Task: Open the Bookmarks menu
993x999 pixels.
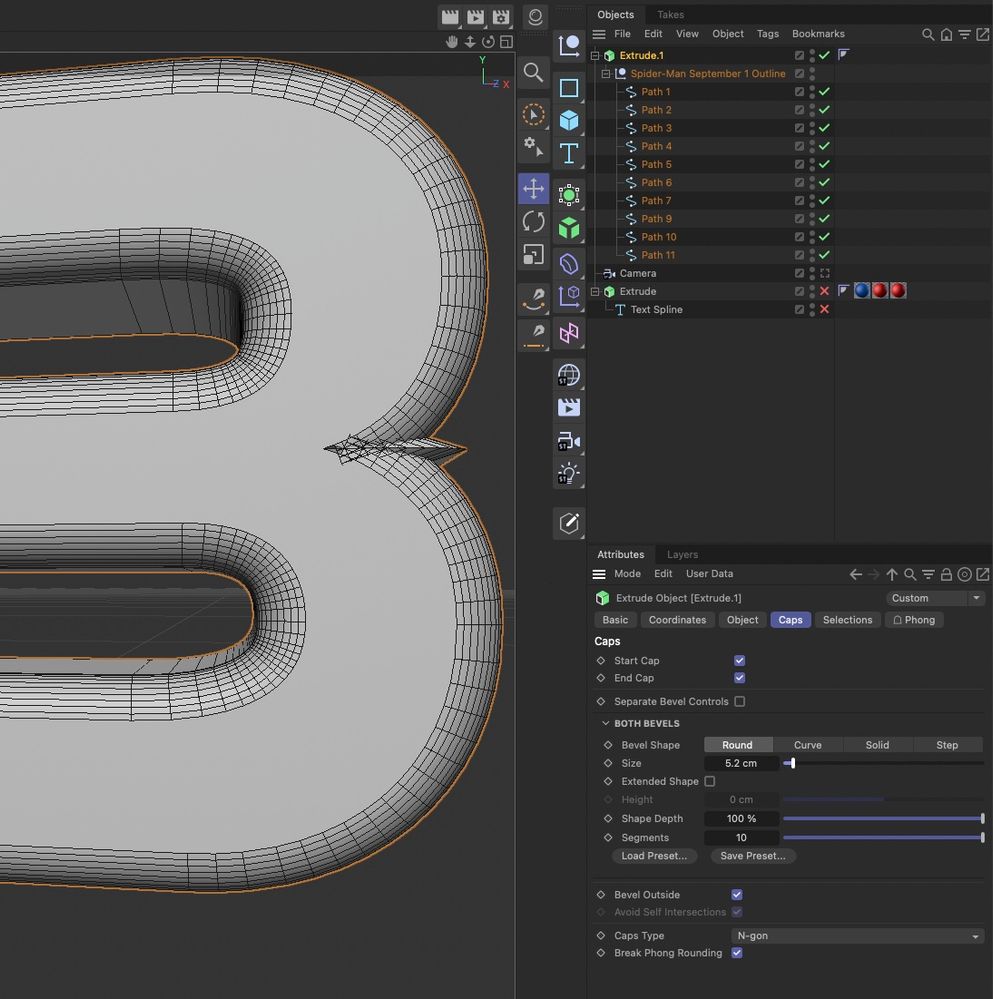Action: [818, 33]
